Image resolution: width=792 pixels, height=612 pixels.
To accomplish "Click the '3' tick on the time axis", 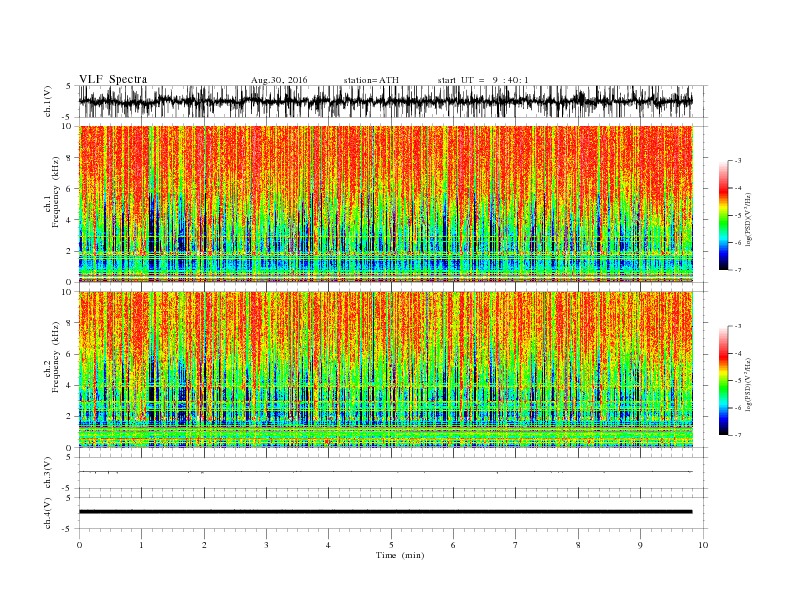I will pos(266,545).
